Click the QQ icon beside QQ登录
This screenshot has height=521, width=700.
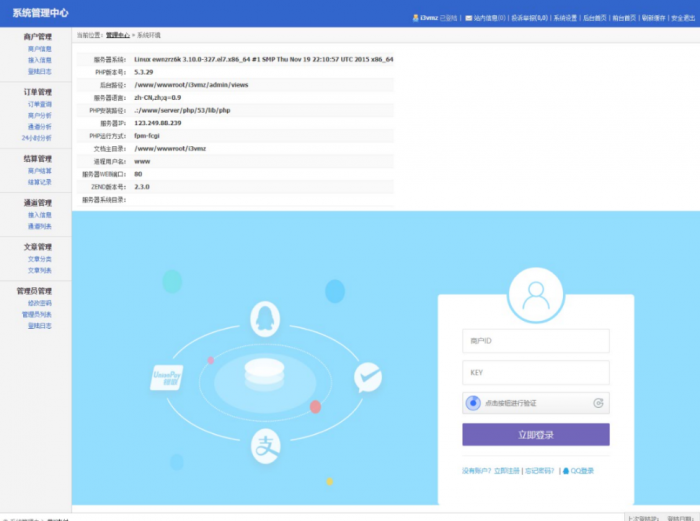565,470
